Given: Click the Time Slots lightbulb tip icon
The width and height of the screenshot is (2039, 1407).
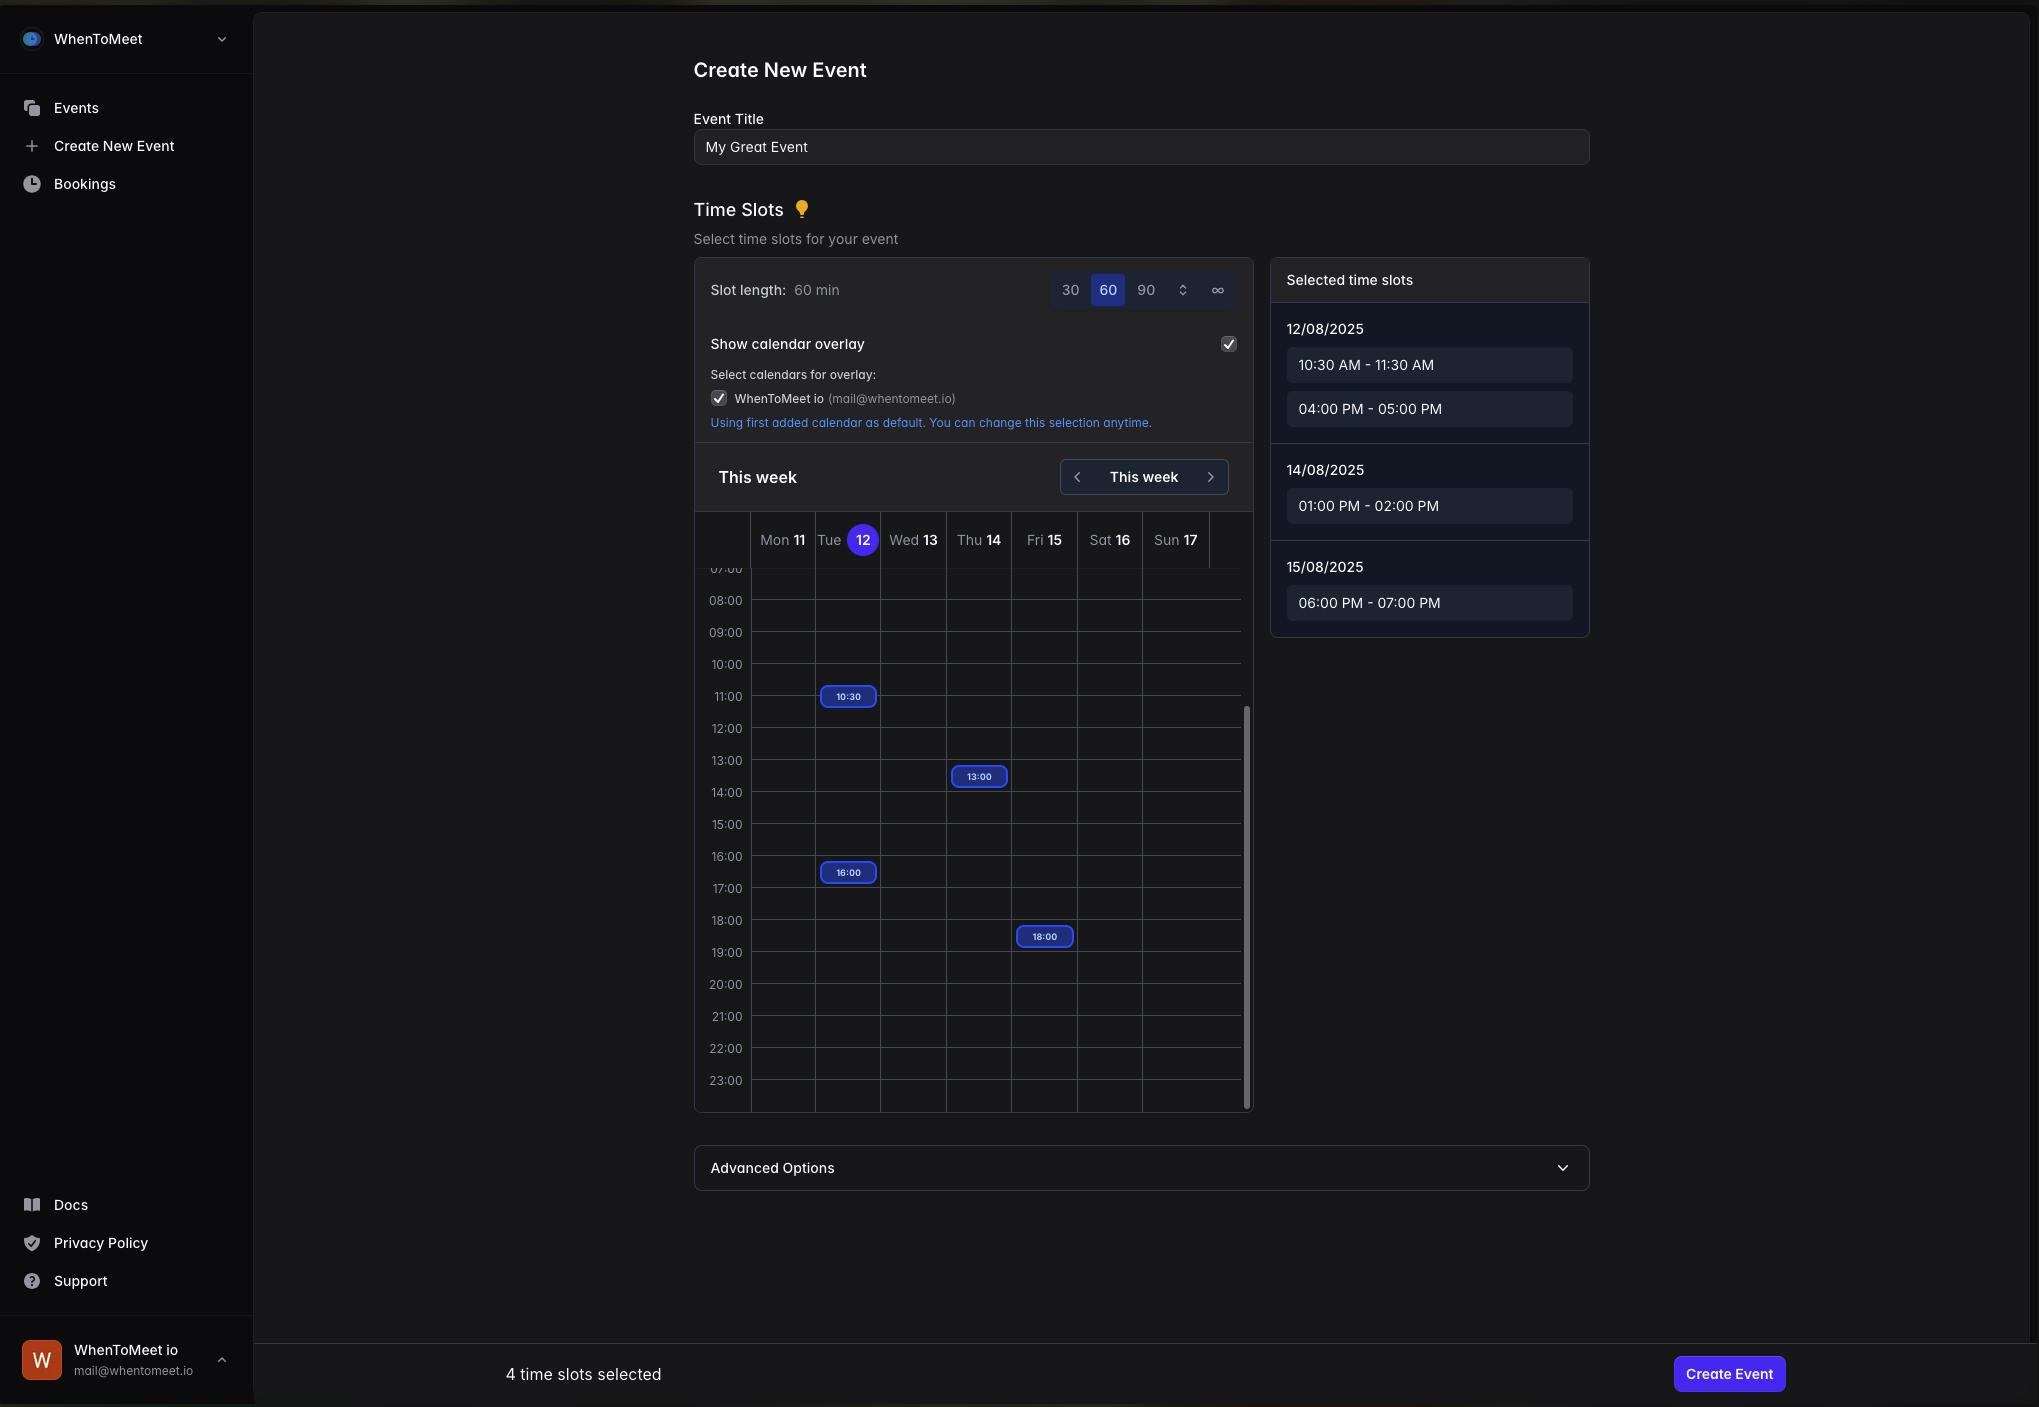Looking at the screenshot, I should [x=801, y=209].
